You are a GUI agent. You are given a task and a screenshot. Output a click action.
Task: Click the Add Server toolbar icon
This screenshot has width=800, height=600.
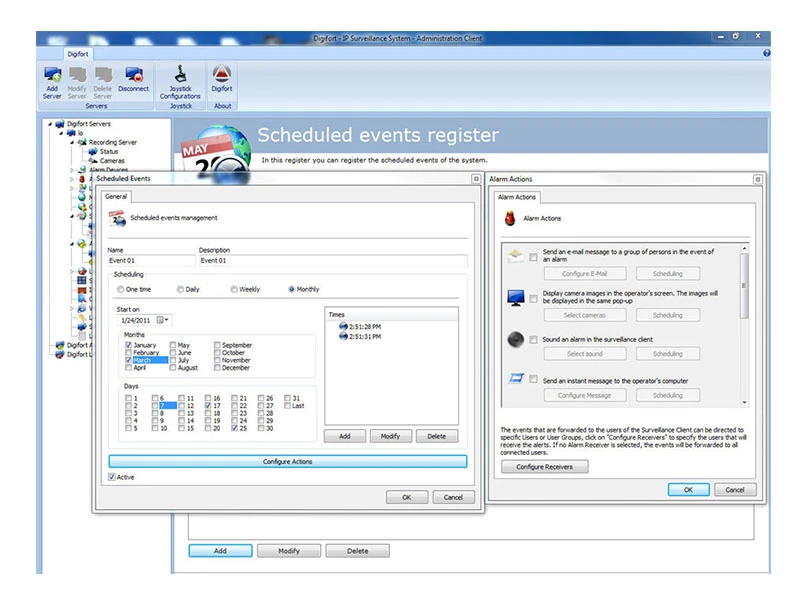point(52,75)
